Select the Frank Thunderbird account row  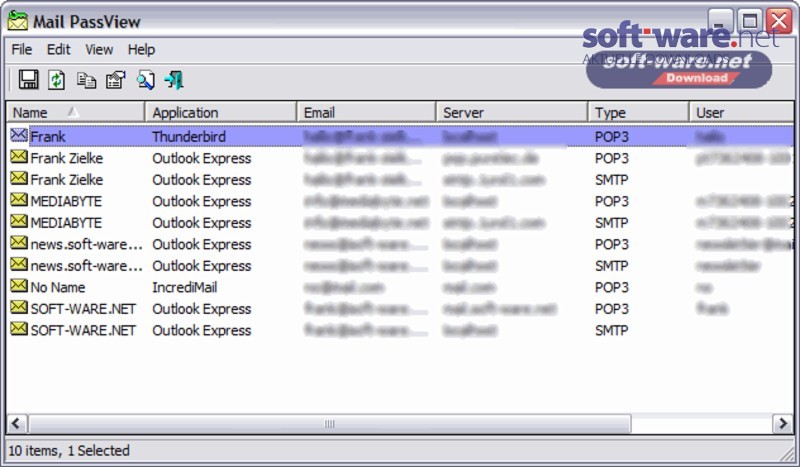(x=401, y=136)
